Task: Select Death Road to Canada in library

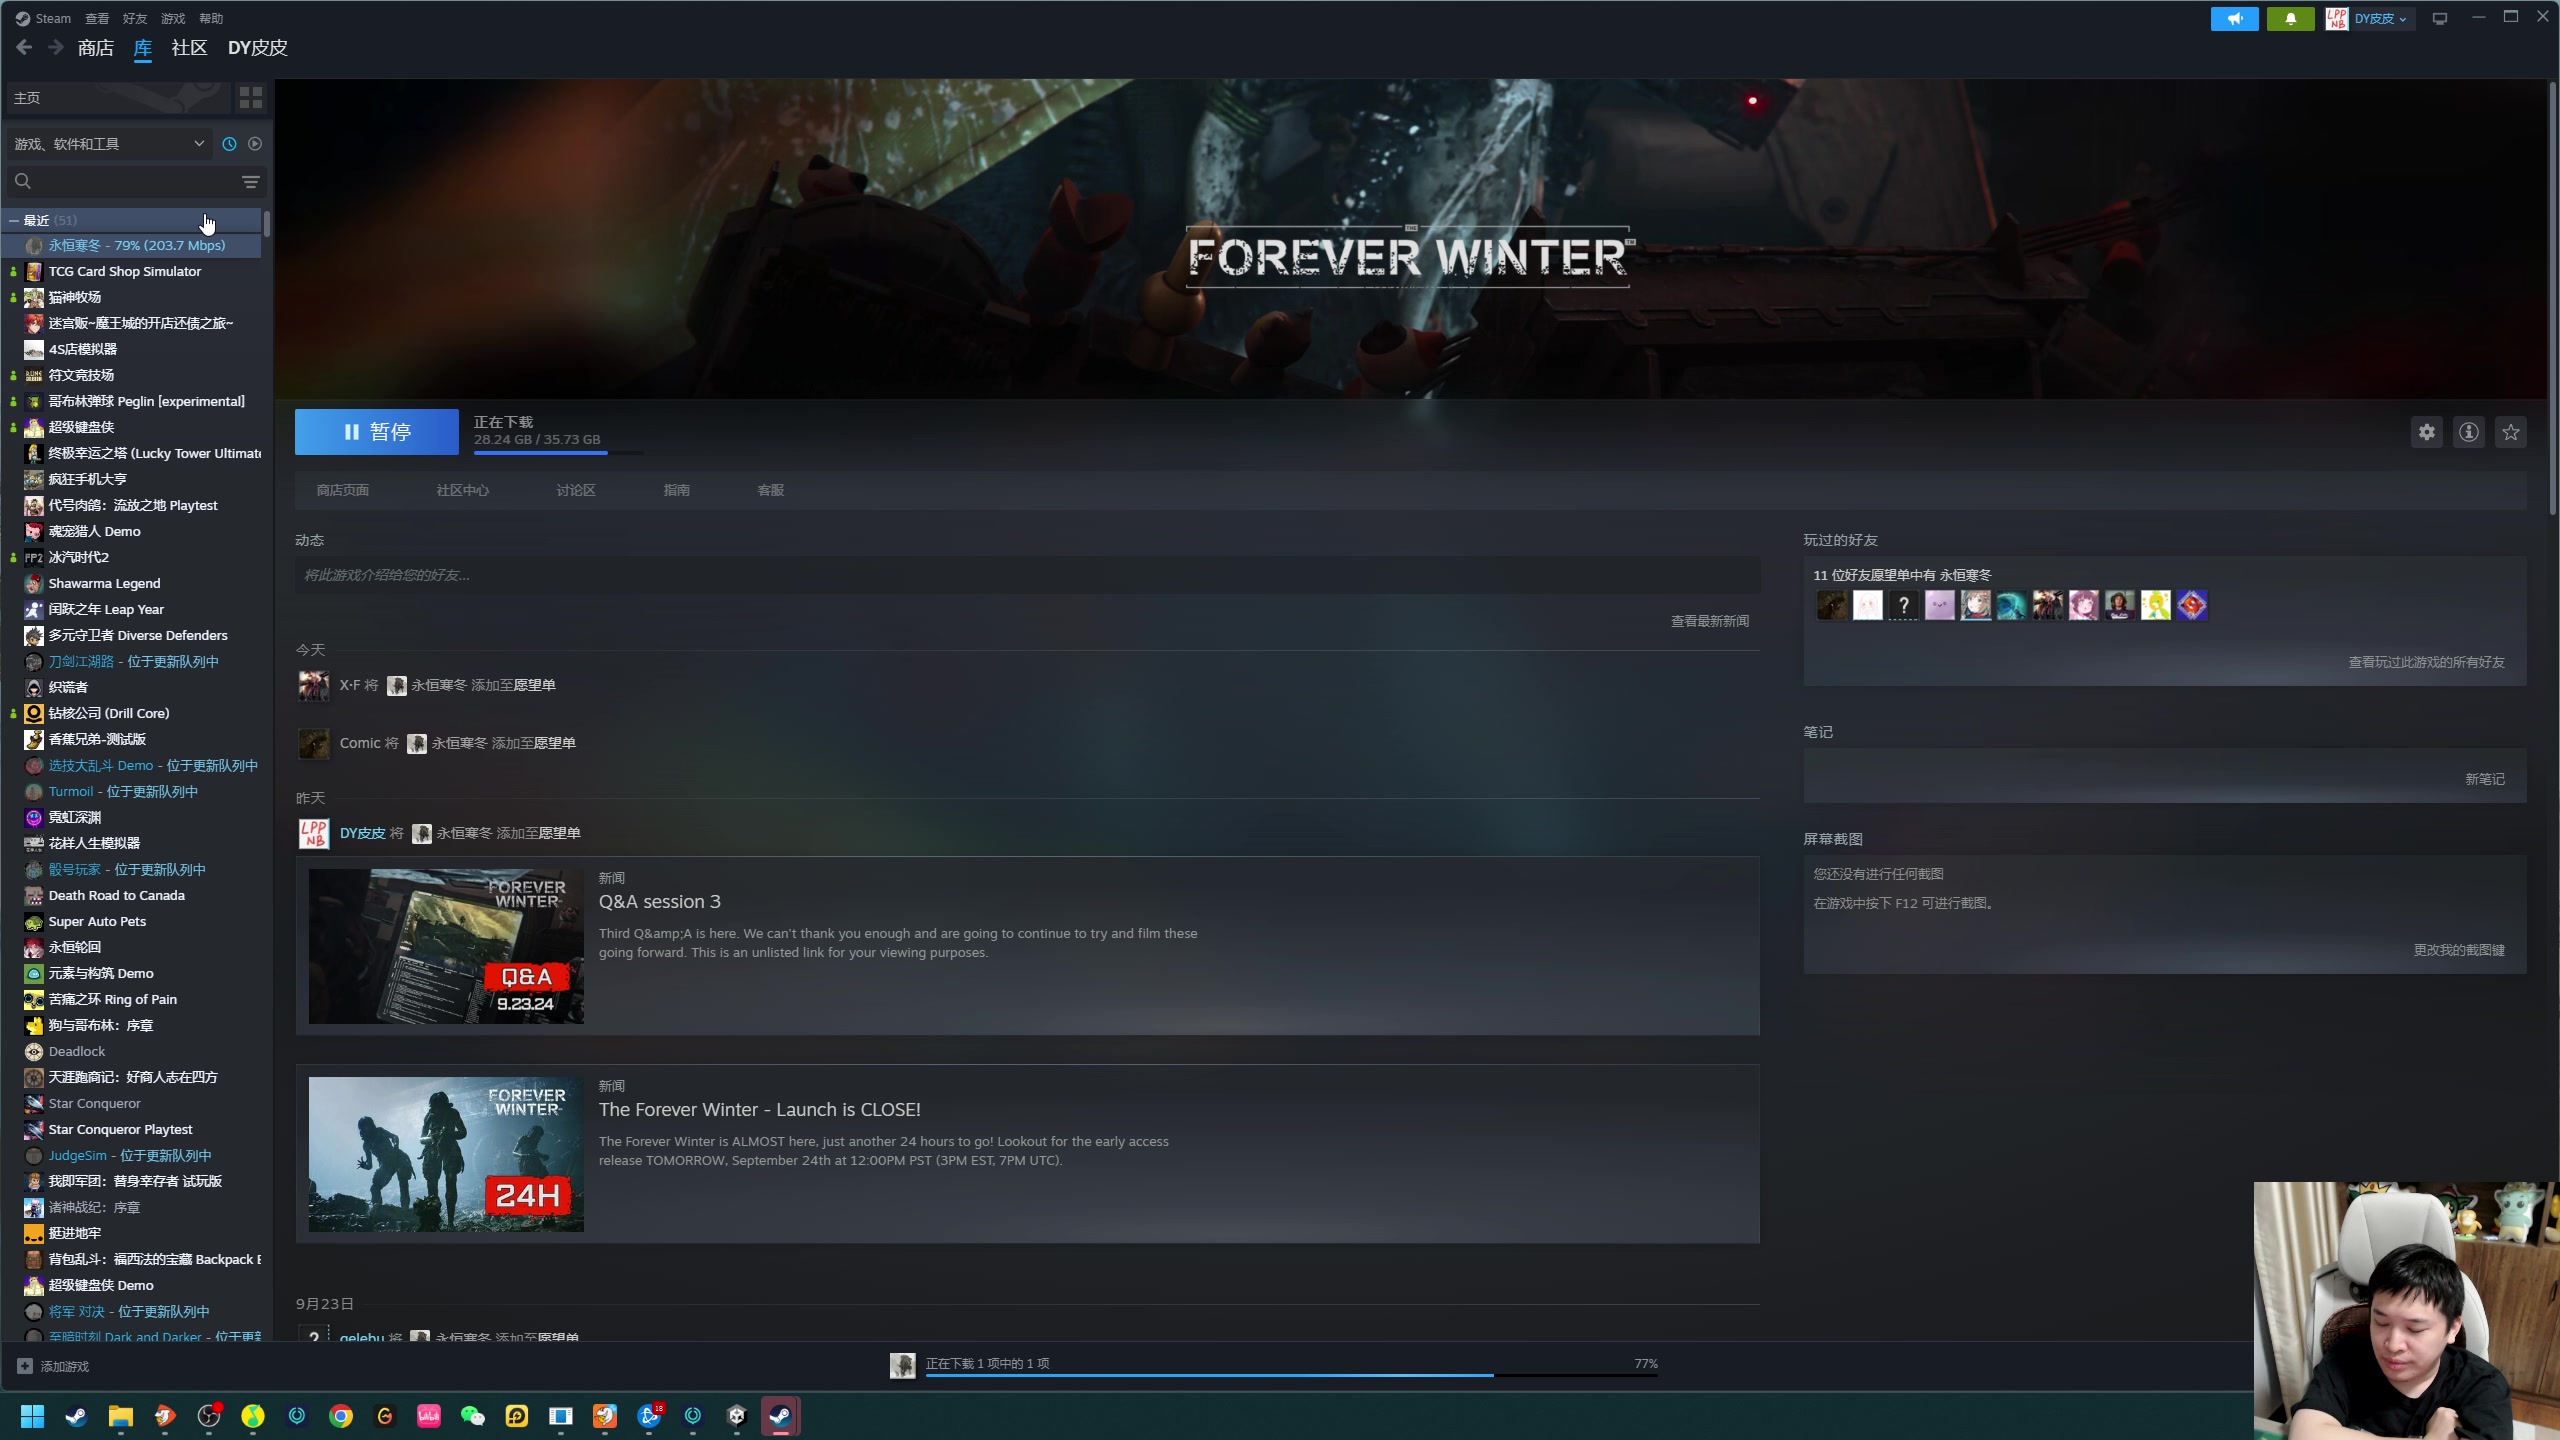Action: pos(117,896)
